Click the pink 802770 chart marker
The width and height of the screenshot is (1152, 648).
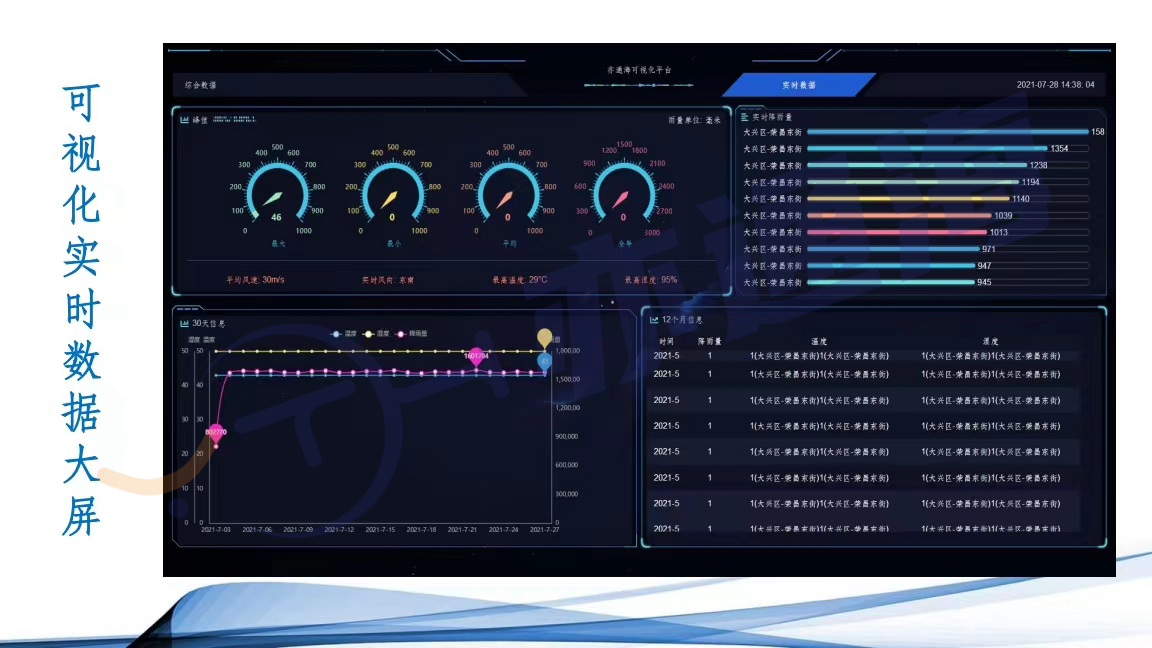click(216, 433)
